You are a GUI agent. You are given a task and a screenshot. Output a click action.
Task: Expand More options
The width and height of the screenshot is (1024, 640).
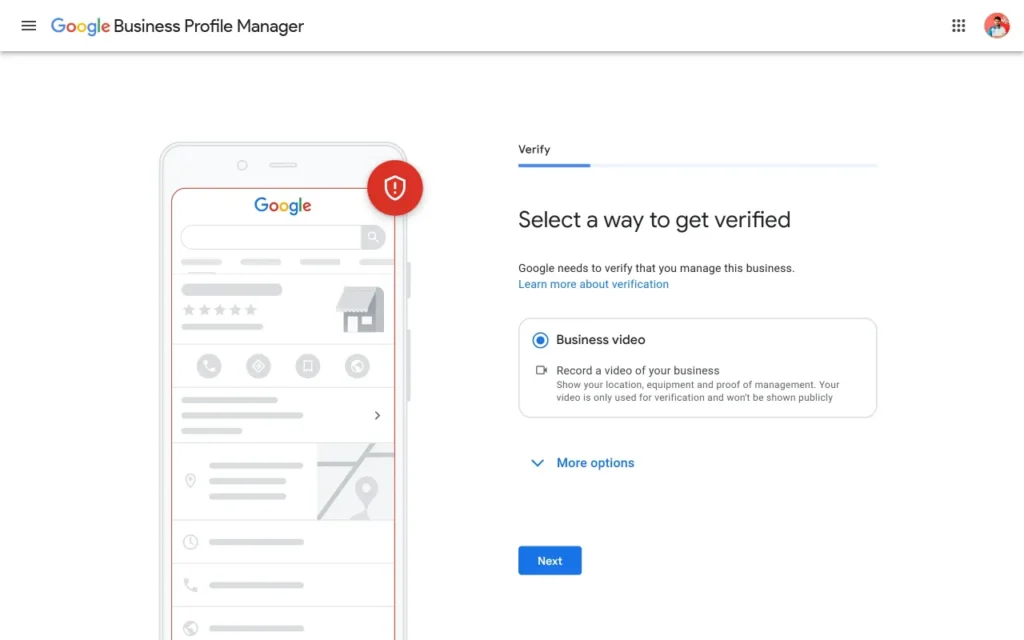coord(583,462)
